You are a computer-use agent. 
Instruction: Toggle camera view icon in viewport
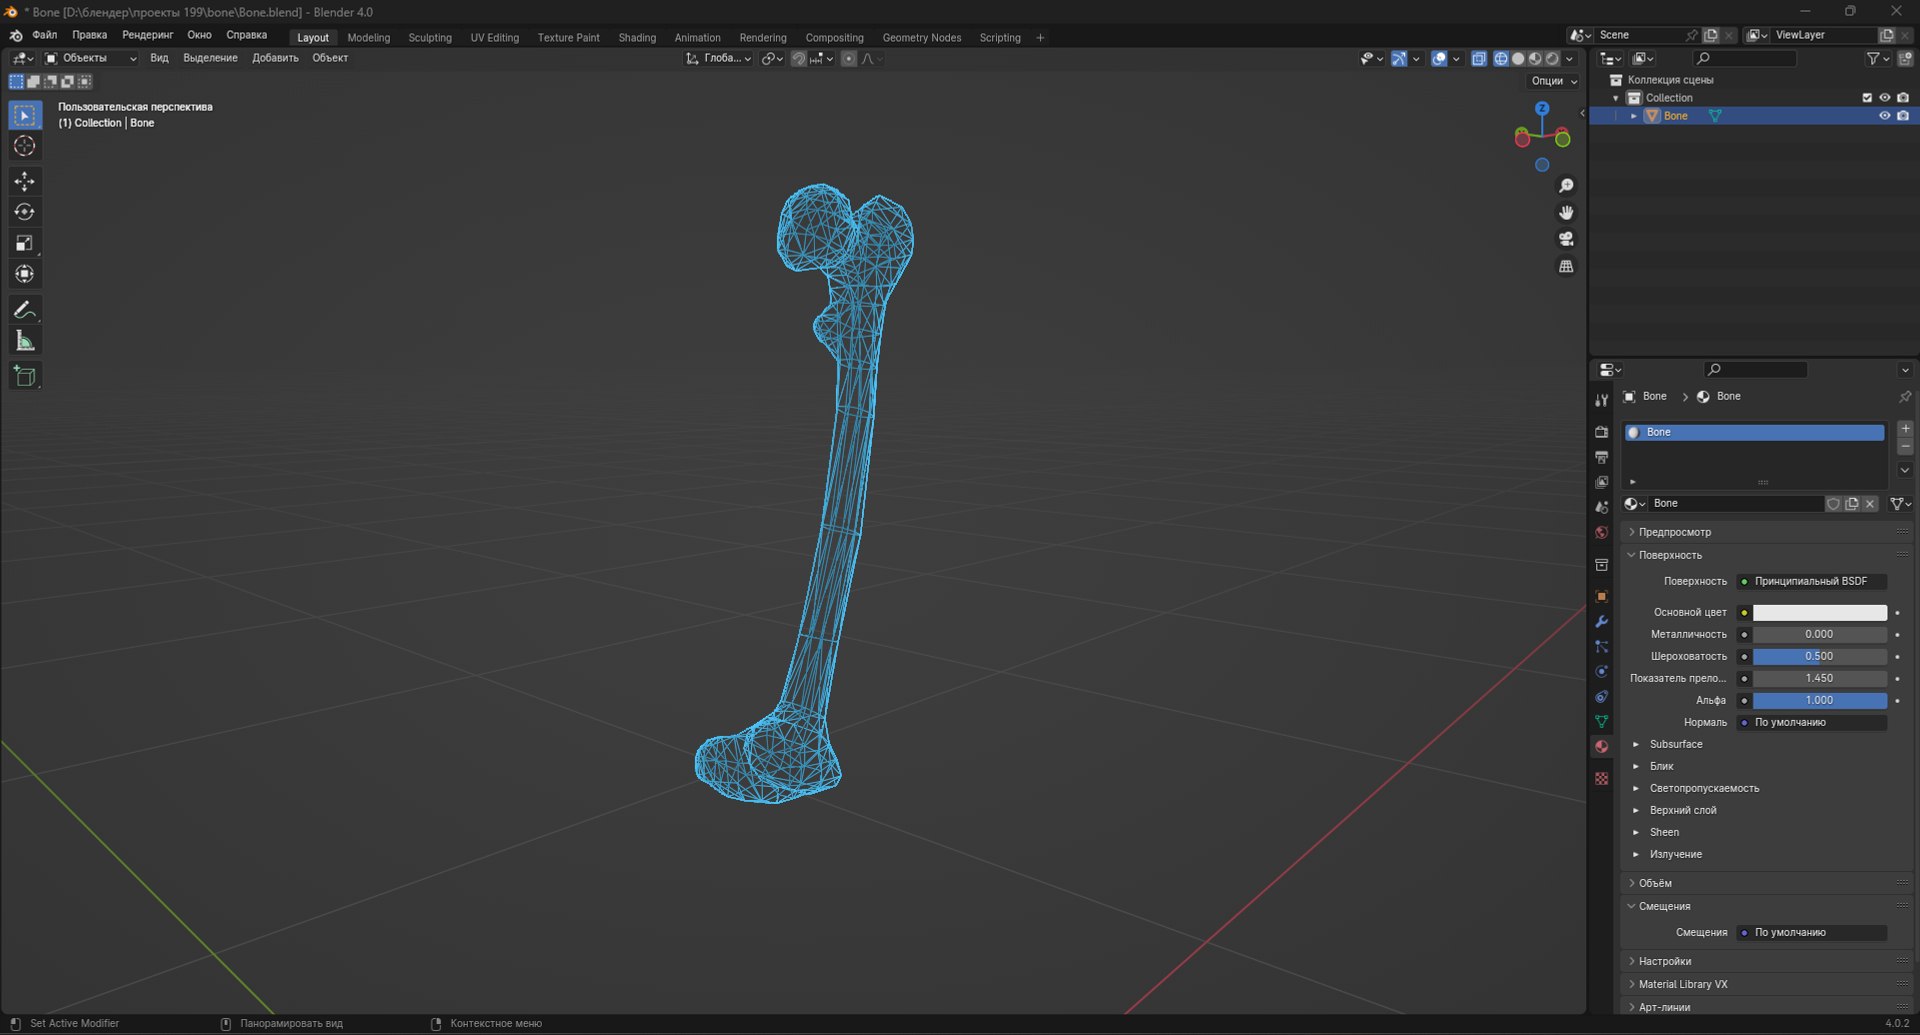click(1566, 239)
